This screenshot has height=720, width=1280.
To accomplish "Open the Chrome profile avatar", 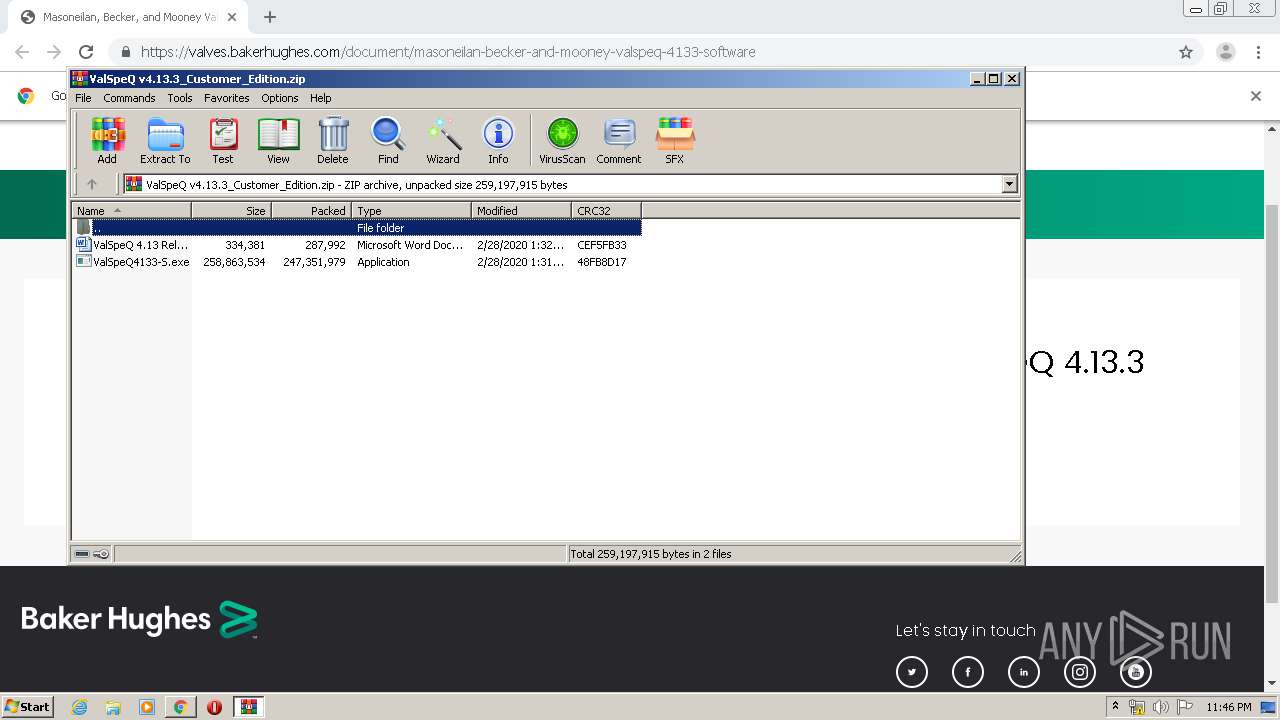I will 1226,52.
